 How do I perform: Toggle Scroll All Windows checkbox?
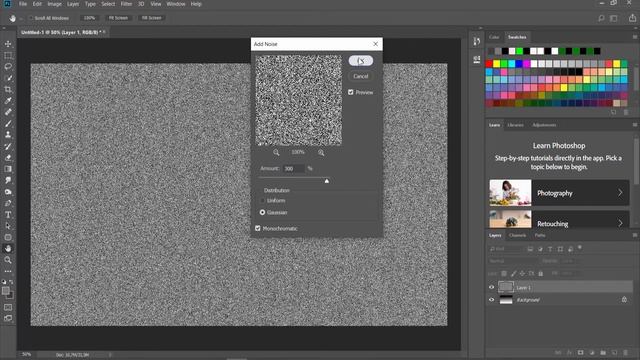[31, 18]
